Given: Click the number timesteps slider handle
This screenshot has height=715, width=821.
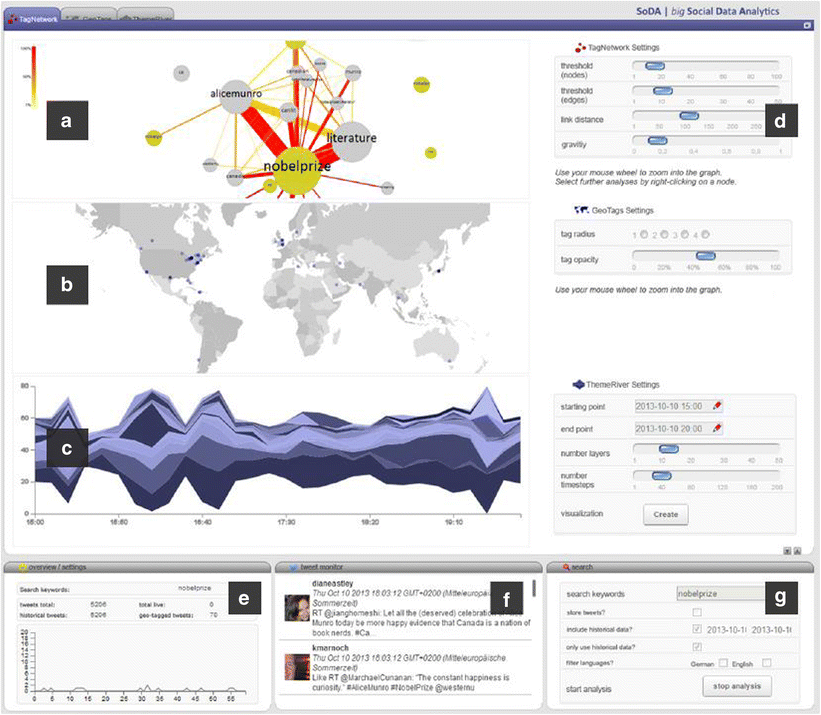Looking at the screenshot, I should point(661,476).
